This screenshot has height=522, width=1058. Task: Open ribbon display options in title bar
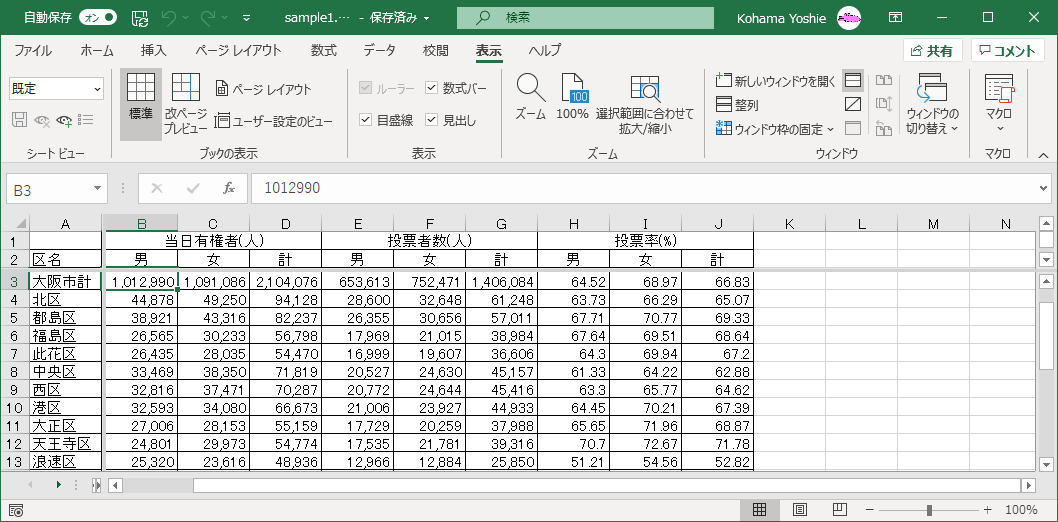(895, 18)
